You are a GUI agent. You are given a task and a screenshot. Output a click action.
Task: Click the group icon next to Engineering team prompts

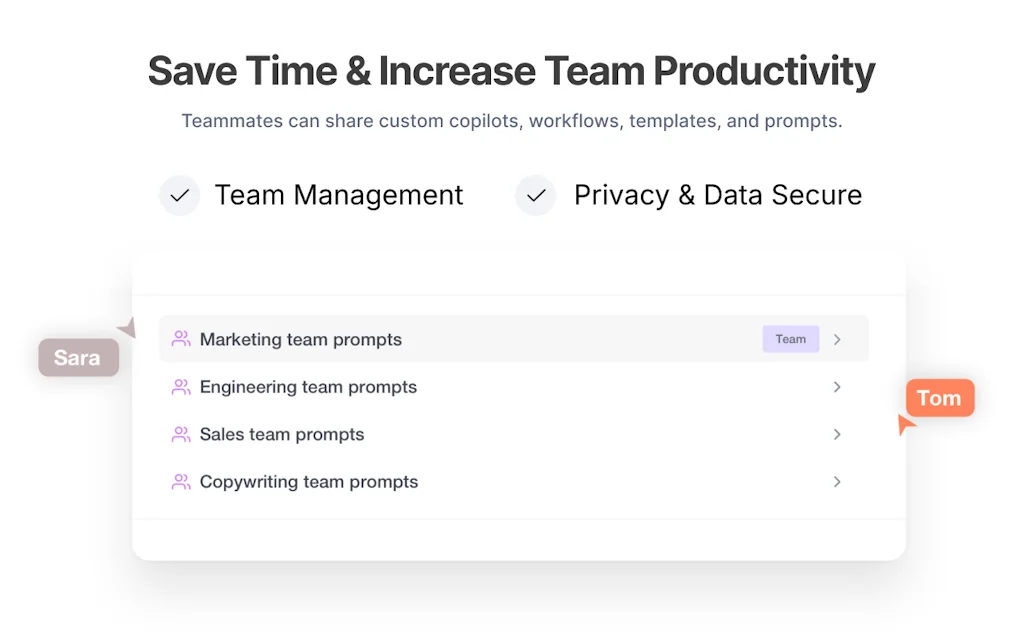[181, 387]
